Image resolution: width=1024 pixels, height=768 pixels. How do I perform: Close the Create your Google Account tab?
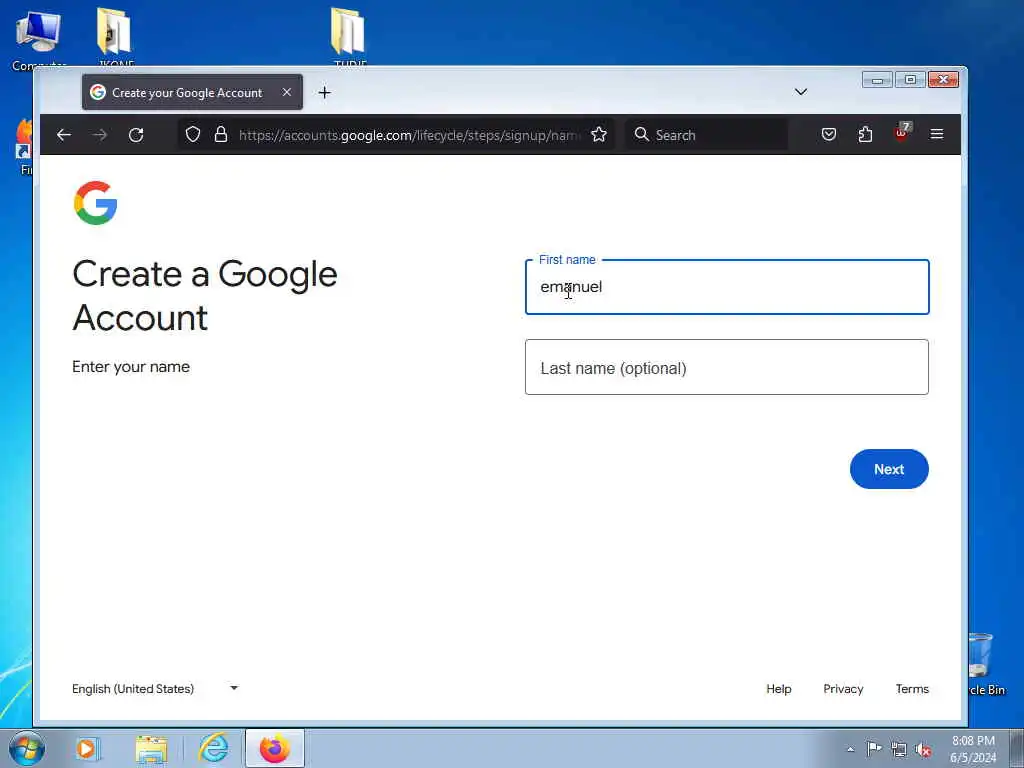(287, 92)
